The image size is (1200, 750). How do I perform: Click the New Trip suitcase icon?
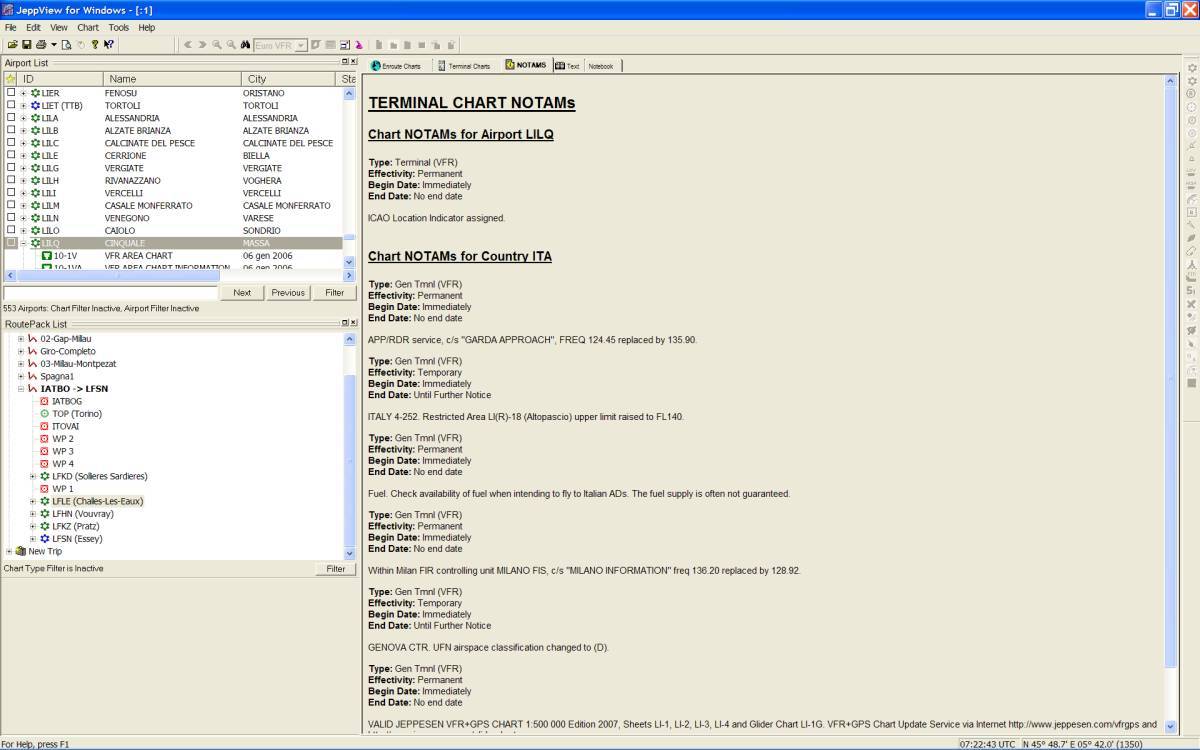pos(20,551)
